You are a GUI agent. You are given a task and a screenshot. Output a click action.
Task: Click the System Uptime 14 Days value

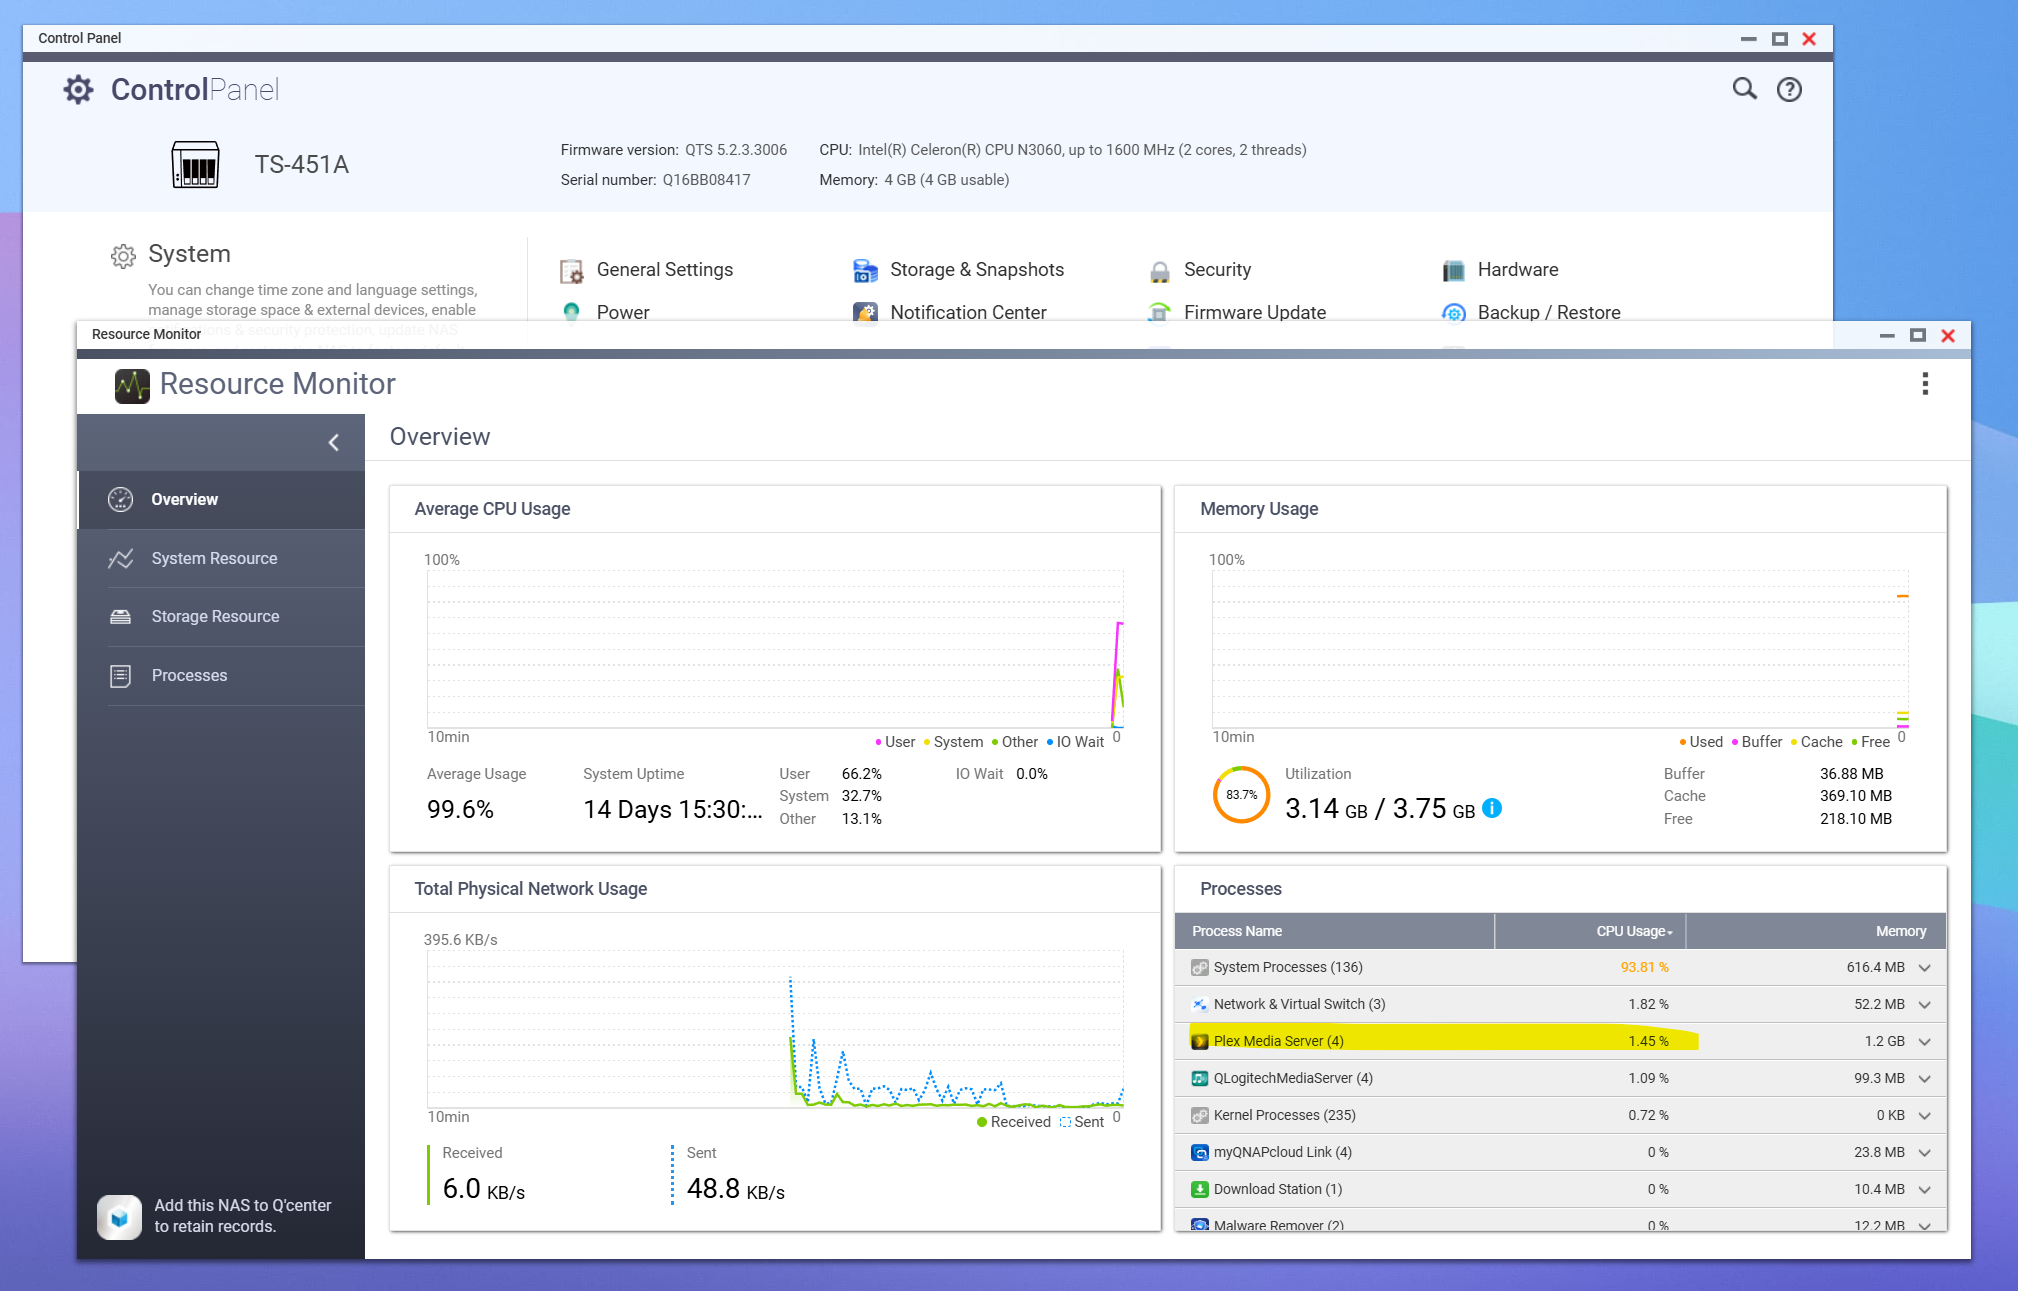tap(672, 809)
